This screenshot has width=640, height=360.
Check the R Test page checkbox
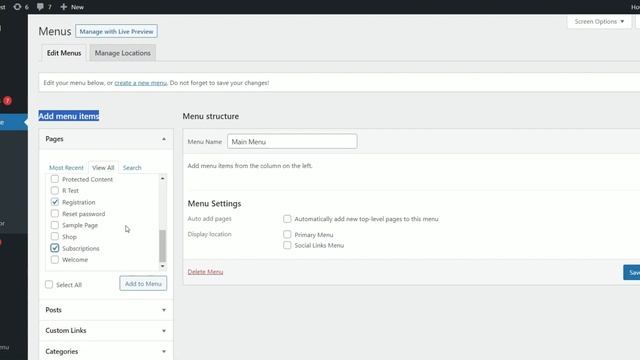coord(55,191)
